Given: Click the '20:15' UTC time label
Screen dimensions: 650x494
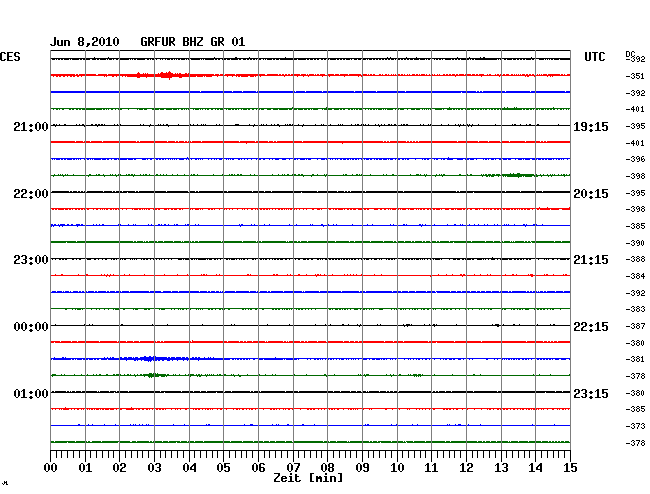Looking at the screenshot, I should point(591,194).
